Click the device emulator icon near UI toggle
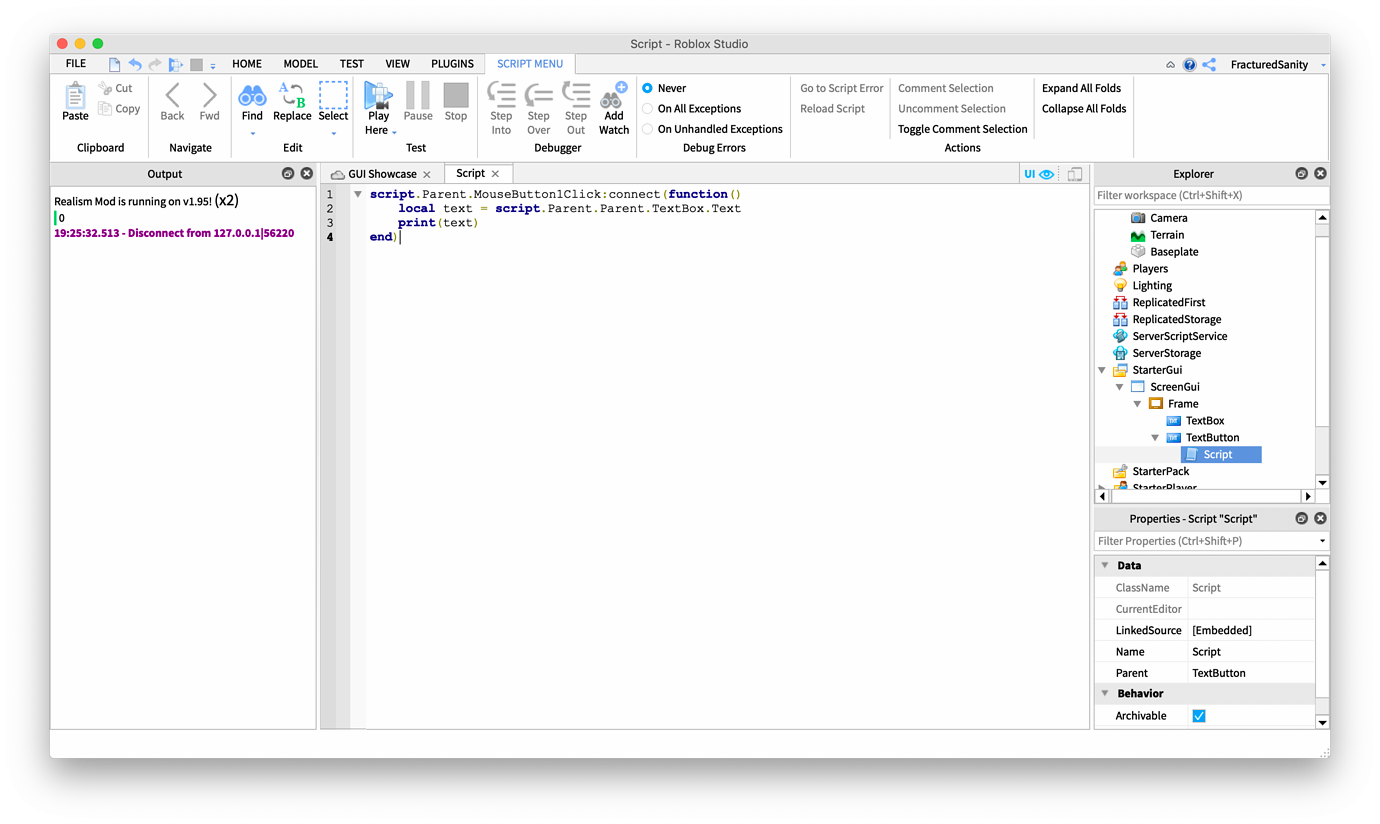1380x824 pixels. point(1074,173)
